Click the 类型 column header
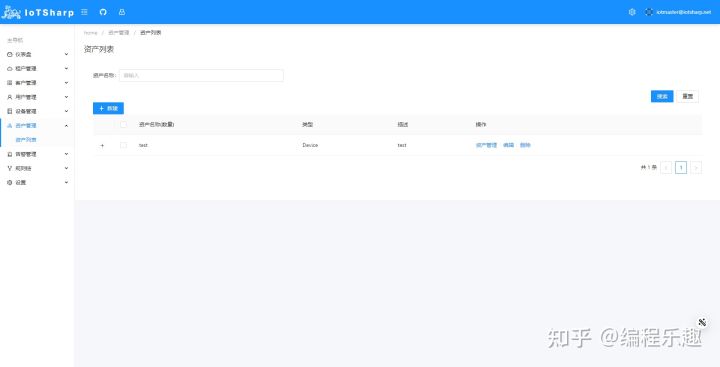 (x=307, y=124)
